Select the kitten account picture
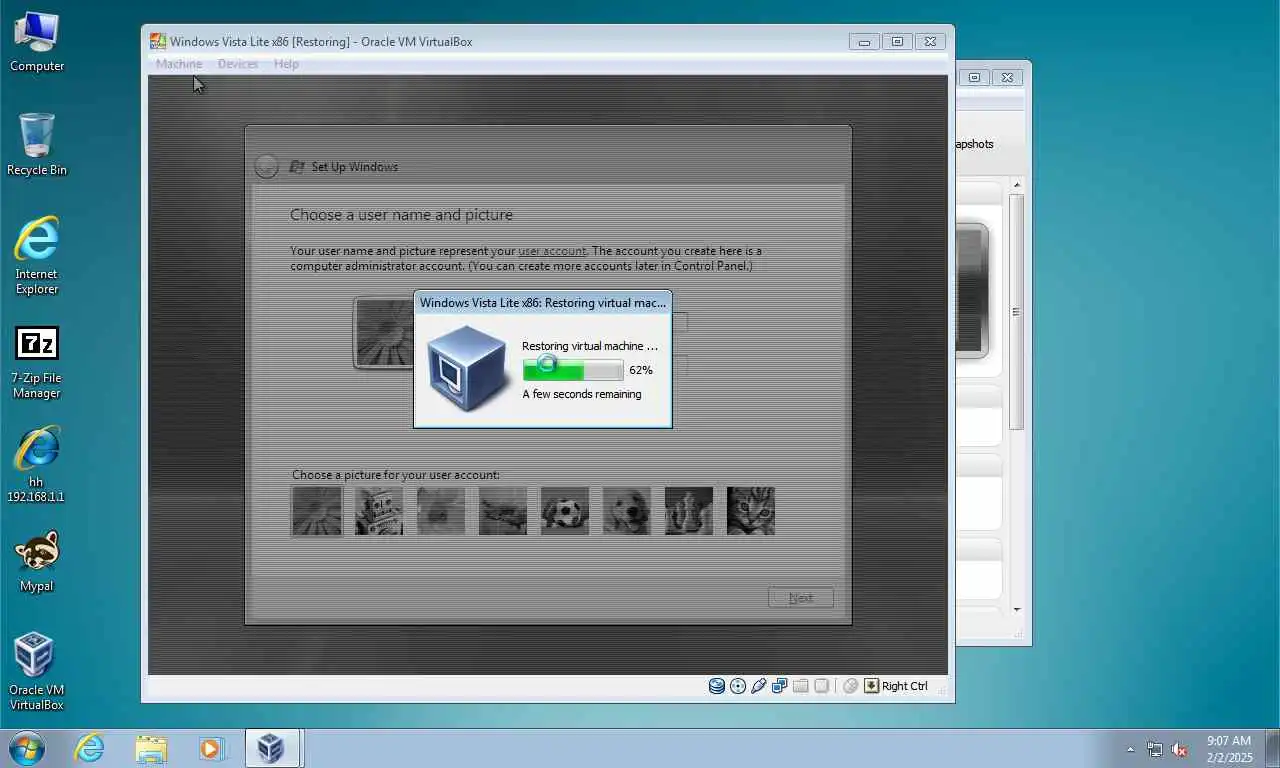 [x=751, y=511]
